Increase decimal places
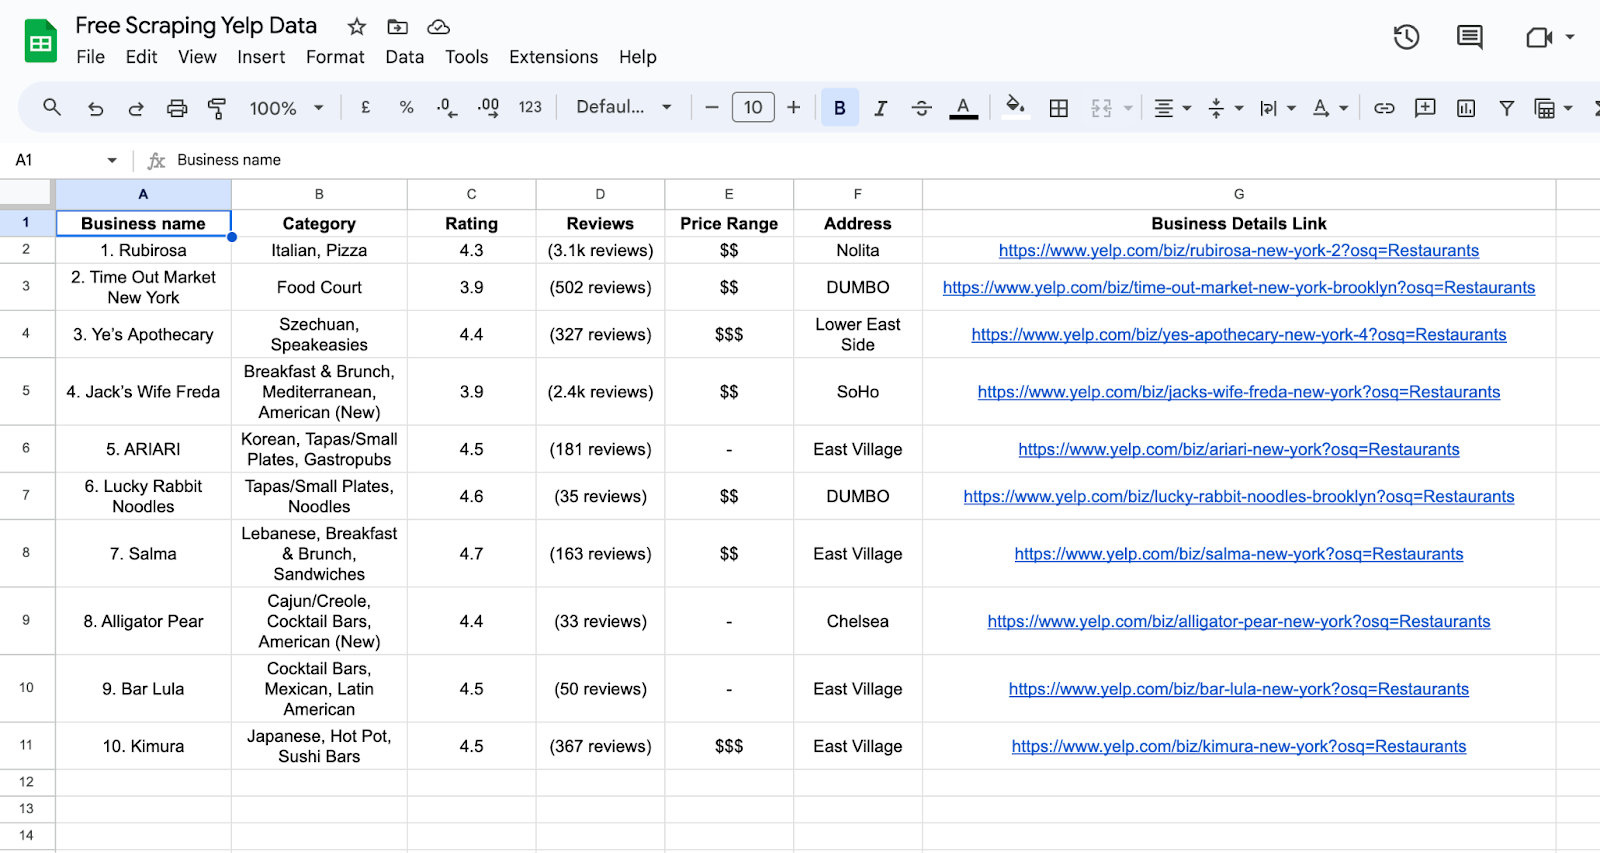 (x=488, y=107)
